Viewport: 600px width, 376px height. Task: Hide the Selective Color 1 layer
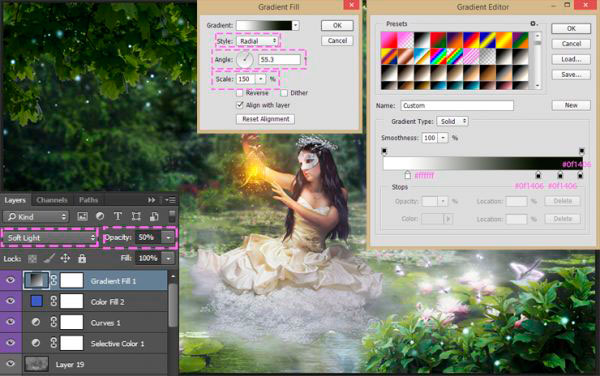click(10, 343)
